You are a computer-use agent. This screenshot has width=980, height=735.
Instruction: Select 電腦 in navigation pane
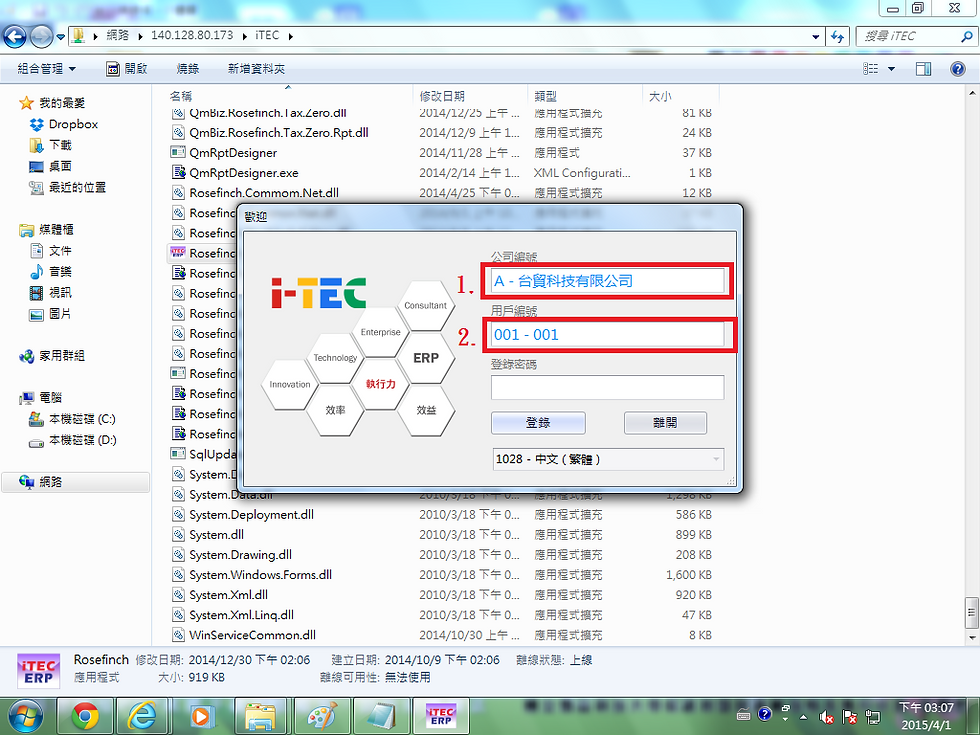[50, 398]
